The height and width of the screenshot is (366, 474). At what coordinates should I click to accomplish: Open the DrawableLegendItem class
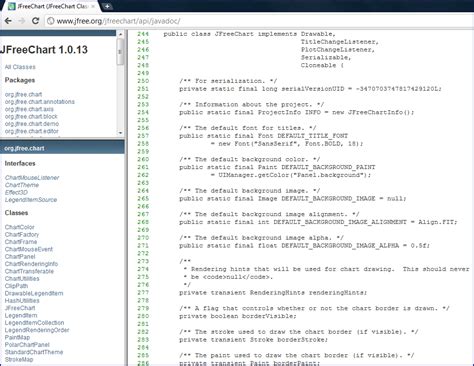[34, 293]
